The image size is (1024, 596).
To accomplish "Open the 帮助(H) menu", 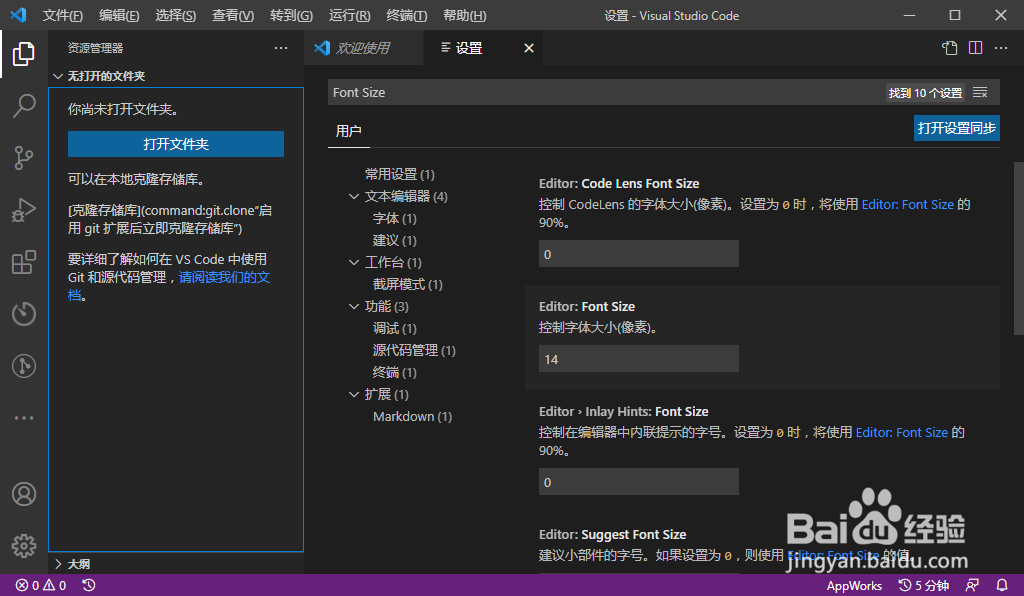I will click(x=464, y=16).
